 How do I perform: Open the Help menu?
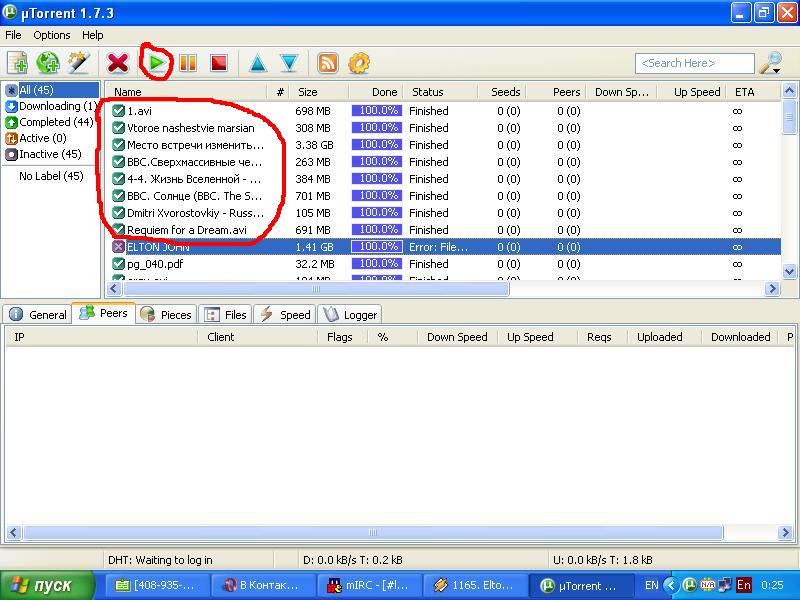93,35
